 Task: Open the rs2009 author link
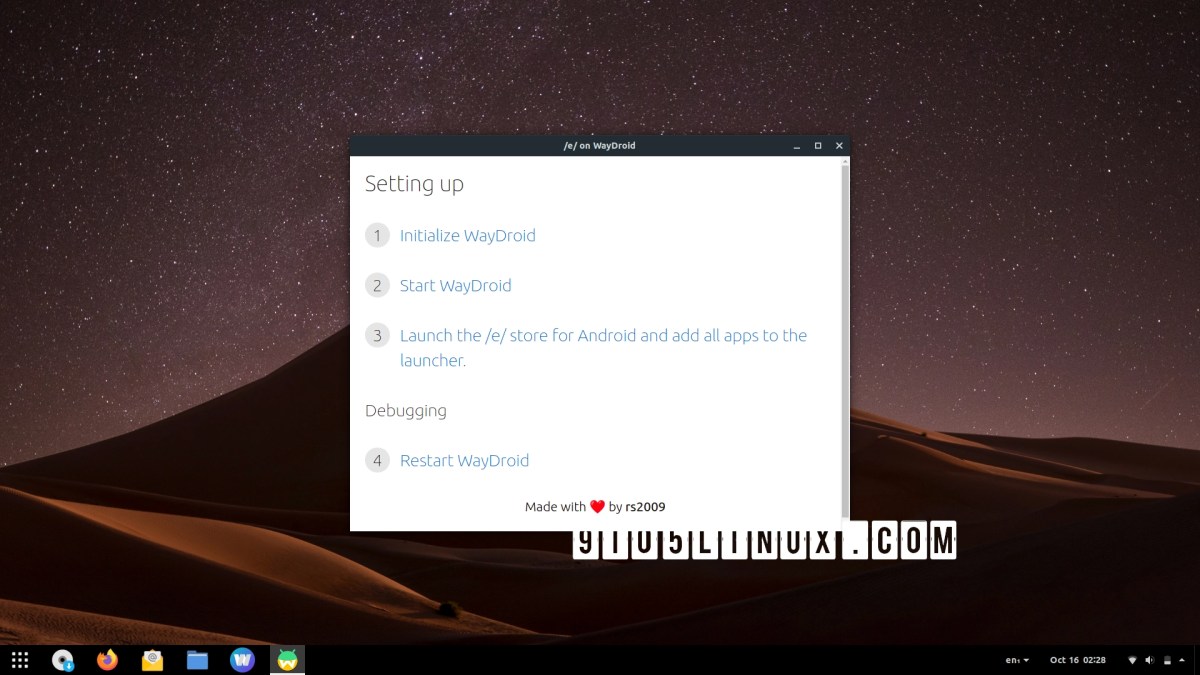point(645,507)
